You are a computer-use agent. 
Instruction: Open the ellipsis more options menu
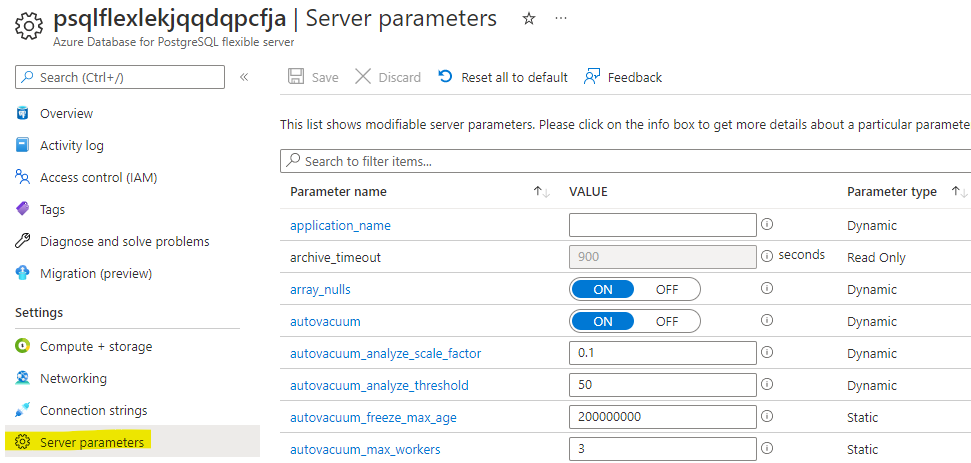pos(561,19)
